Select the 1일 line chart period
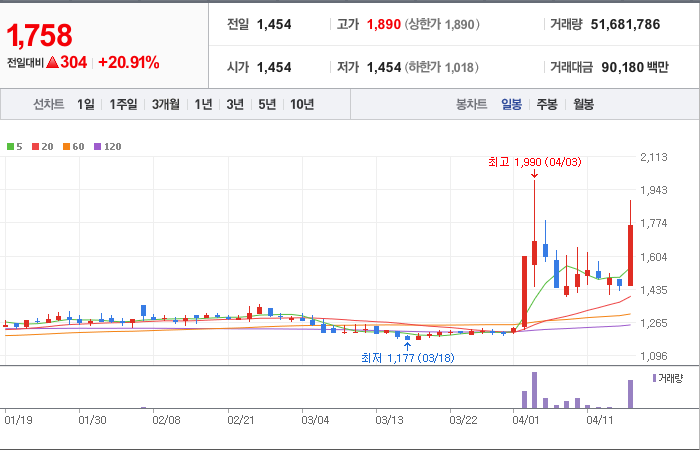 point(86,104)
